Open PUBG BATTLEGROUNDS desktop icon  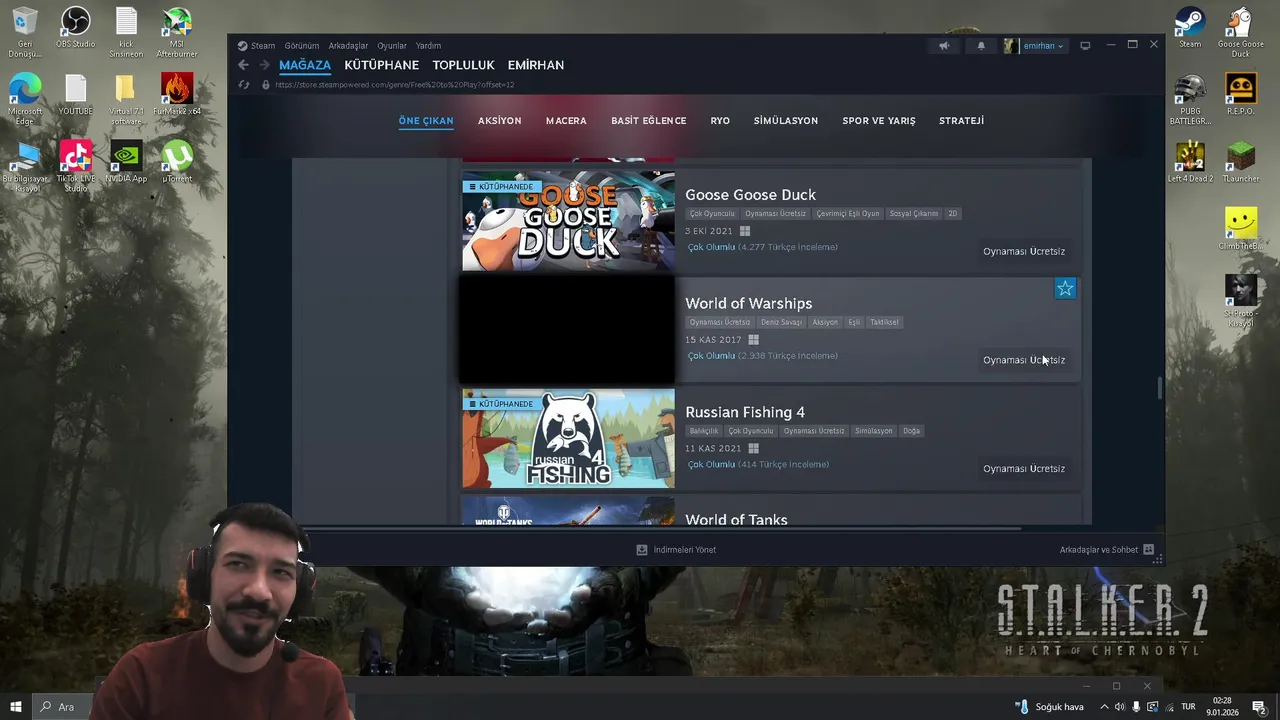1190,100
